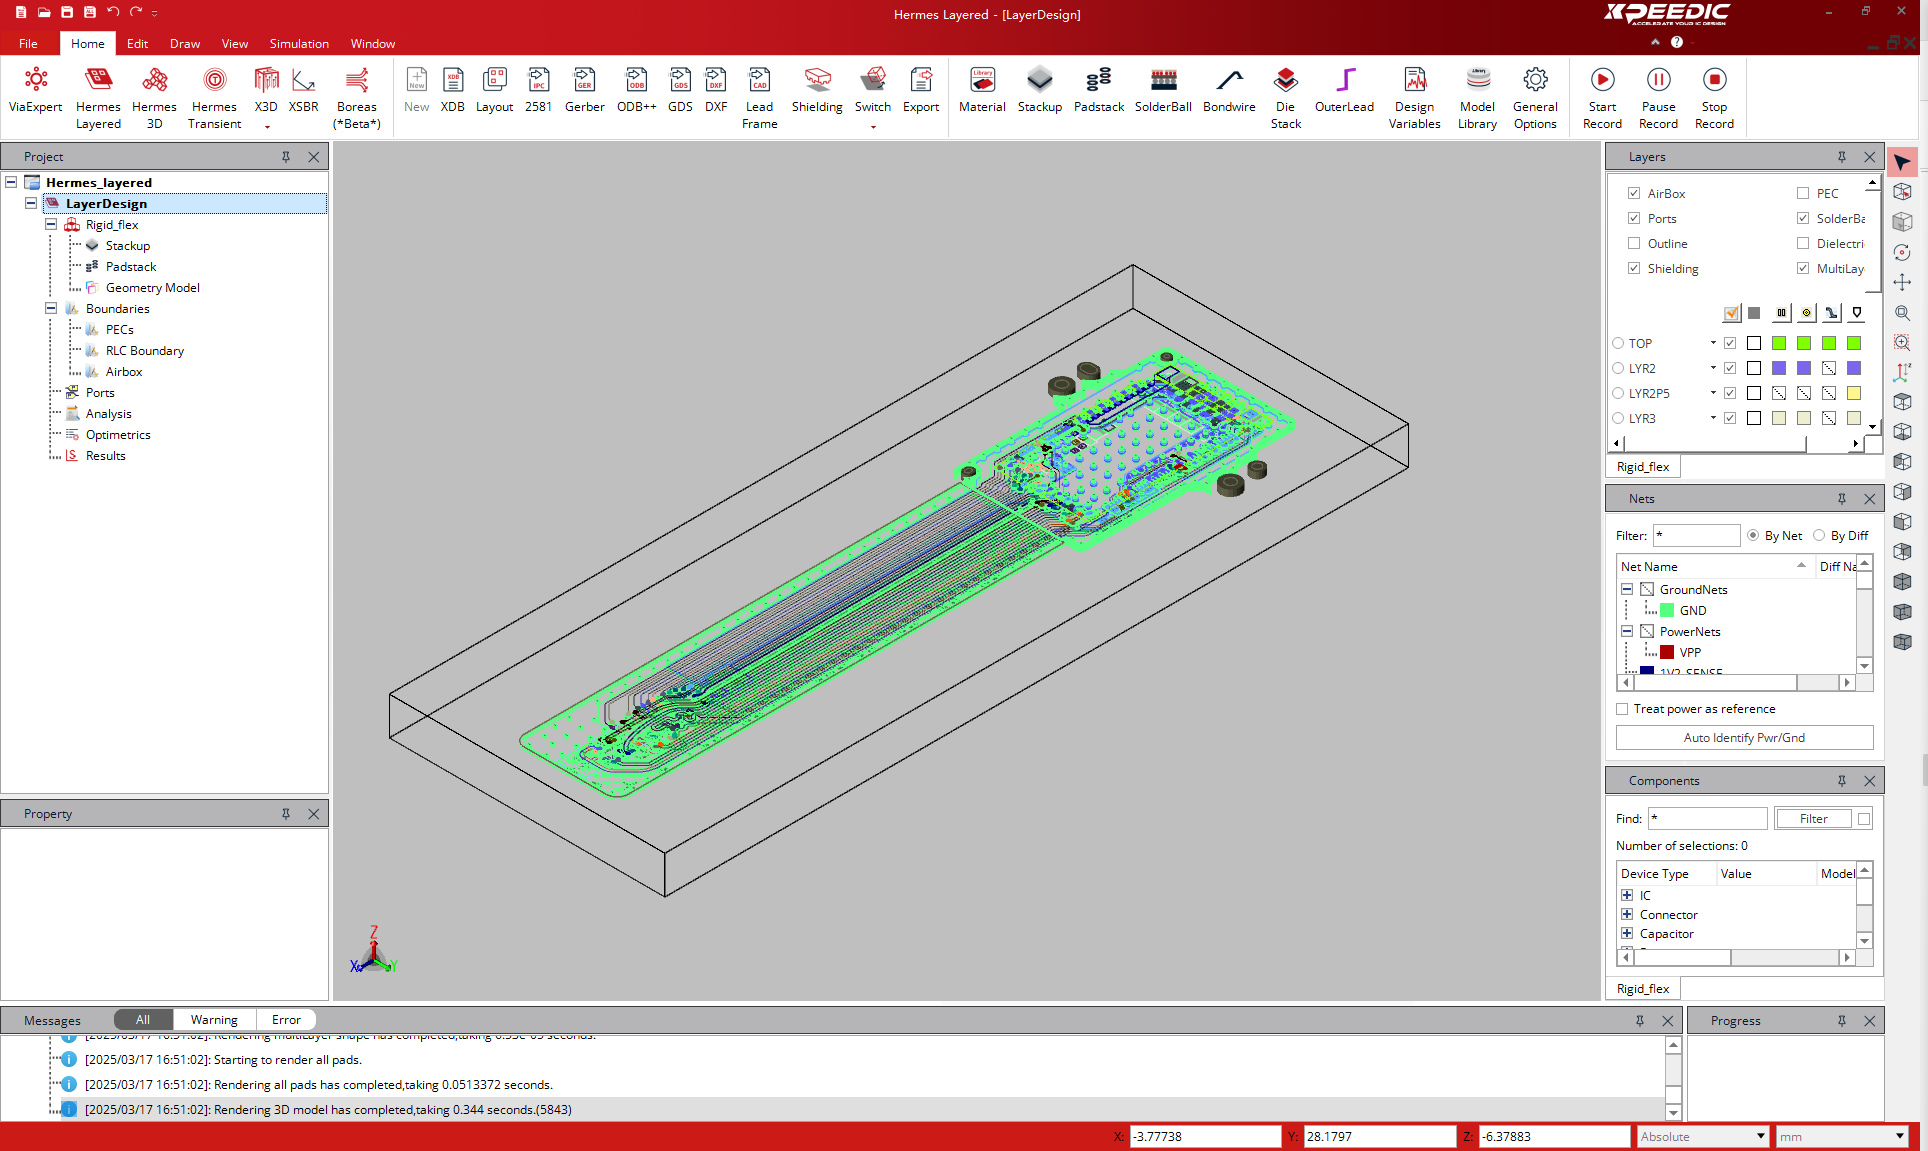Launch Hermes 3D from the ribbon
Screen dimensions: 1928x1151
click(154, 98)
